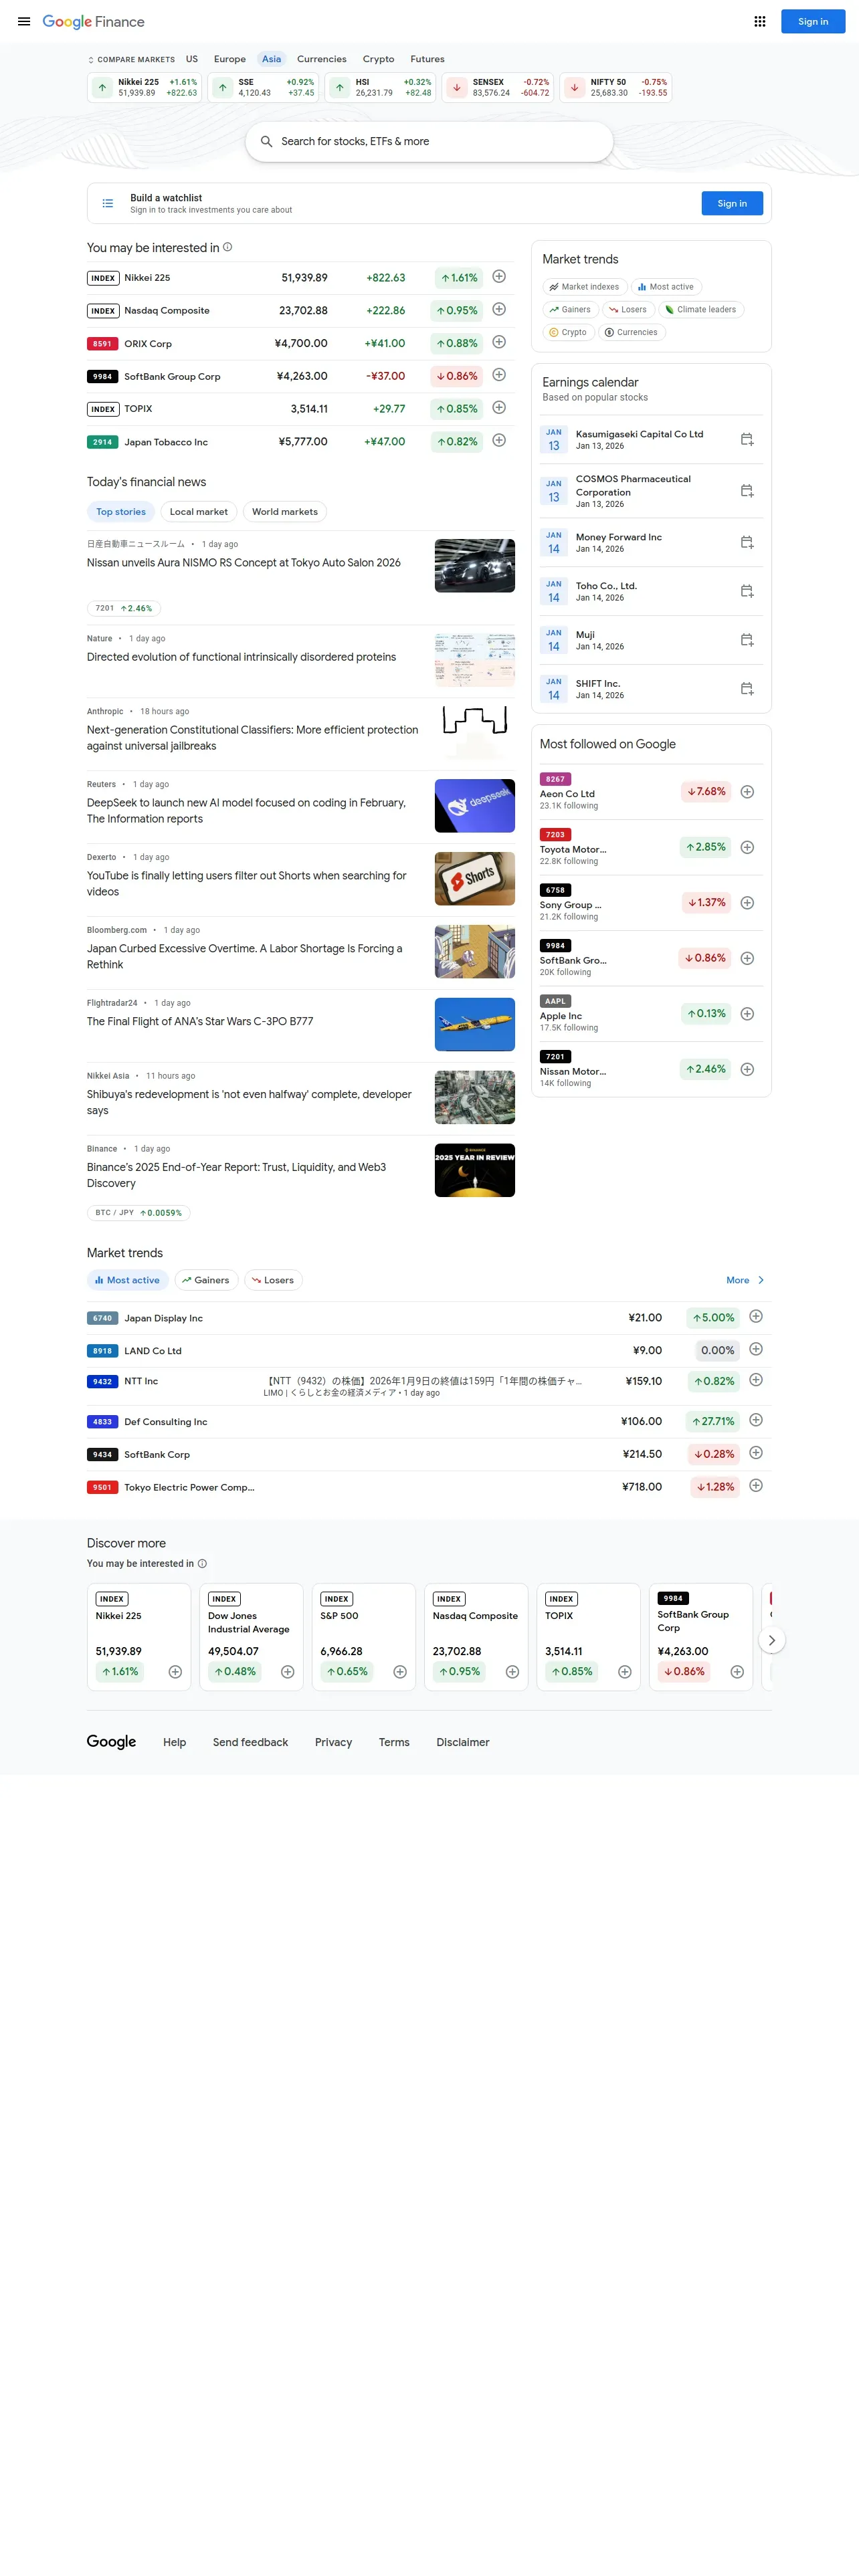
Task: Follow Nissan Motor stock
Action: tap(747, 1069)
